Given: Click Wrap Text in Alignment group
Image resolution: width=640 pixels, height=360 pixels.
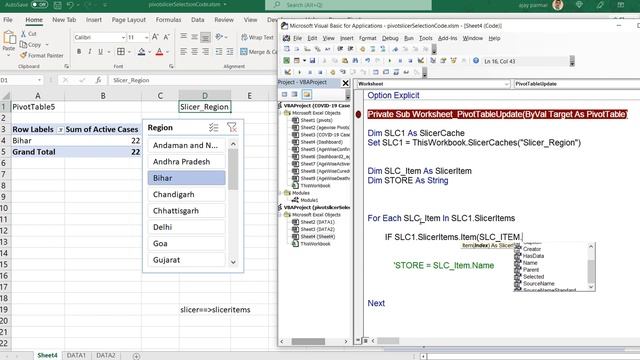Looking at the screenshot, I should coord(257,37).
